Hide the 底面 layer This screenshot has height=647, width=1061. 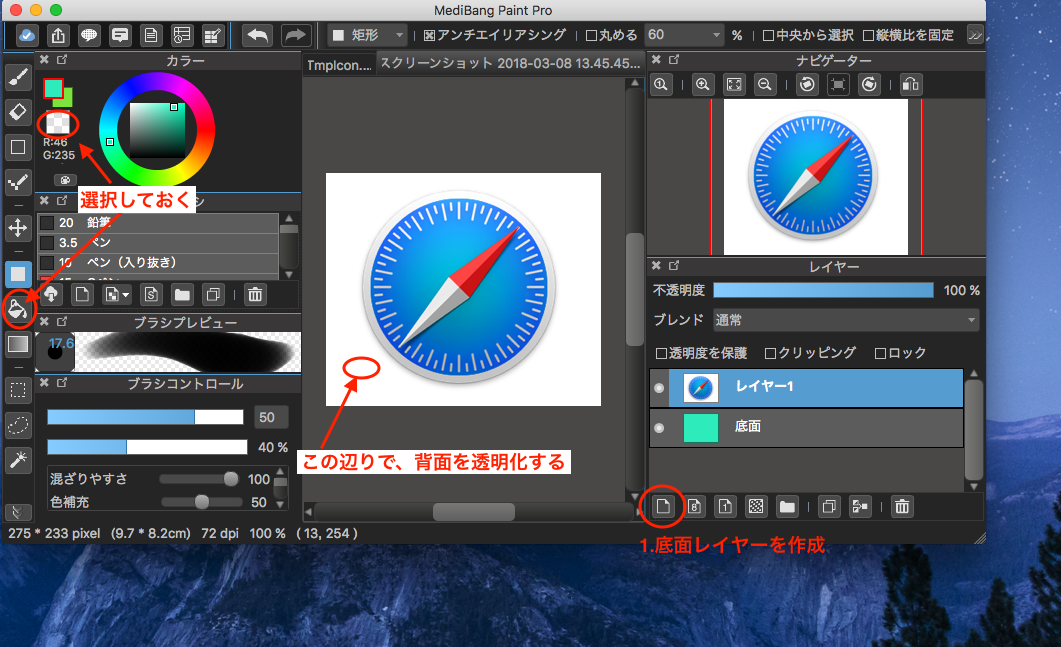pyautogui.click(x=659, y=428)
